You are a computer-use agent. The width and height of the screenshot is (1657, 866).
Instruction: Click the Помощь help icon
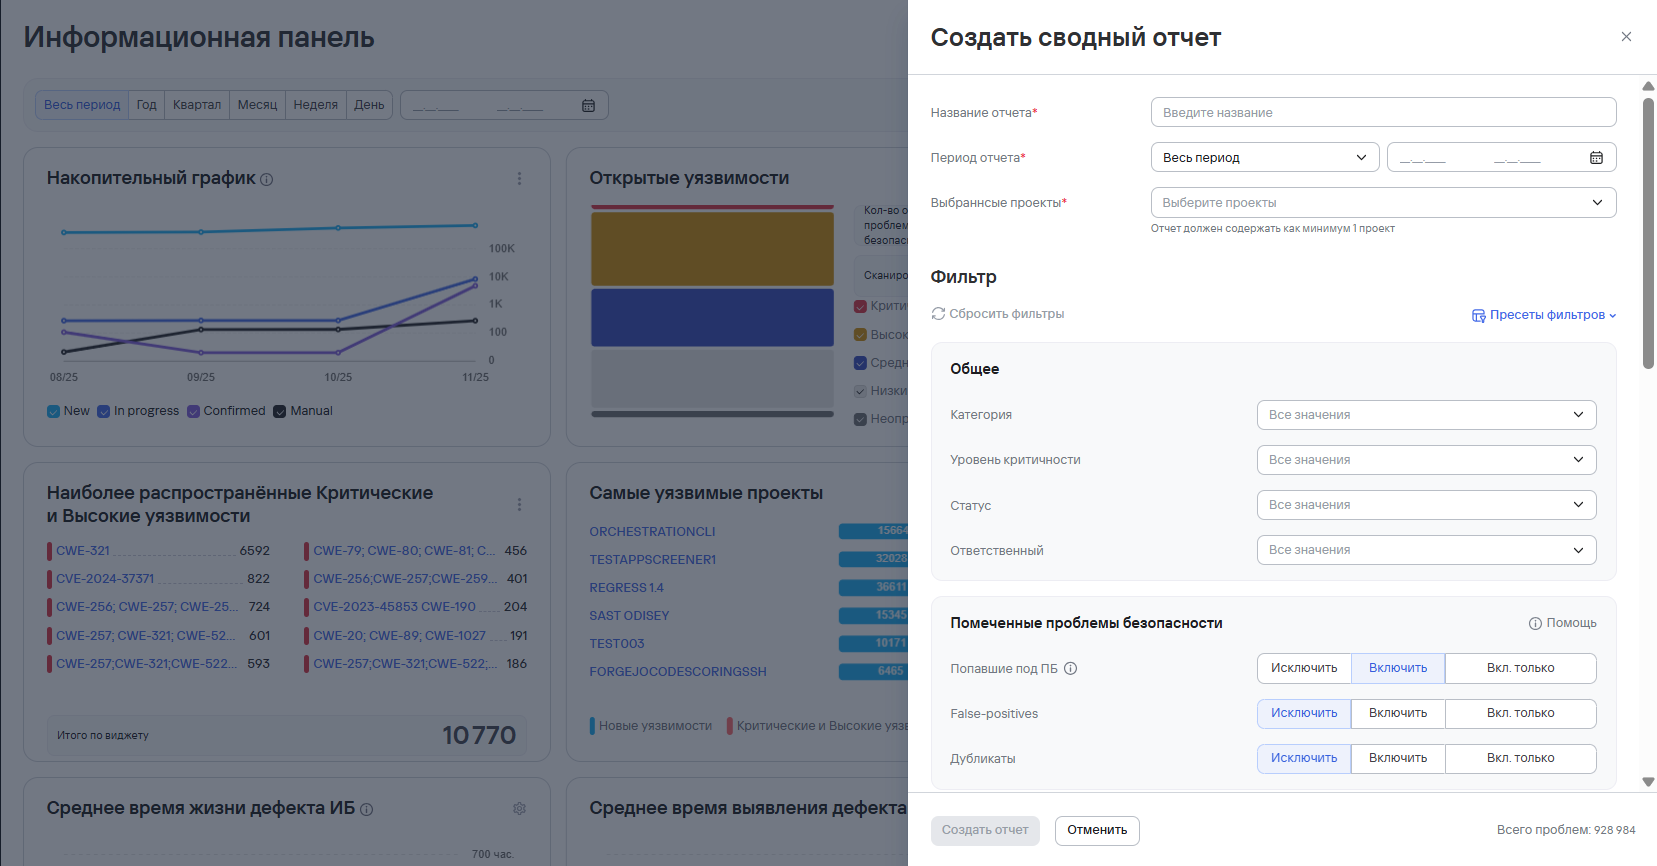coord(1535,623)
